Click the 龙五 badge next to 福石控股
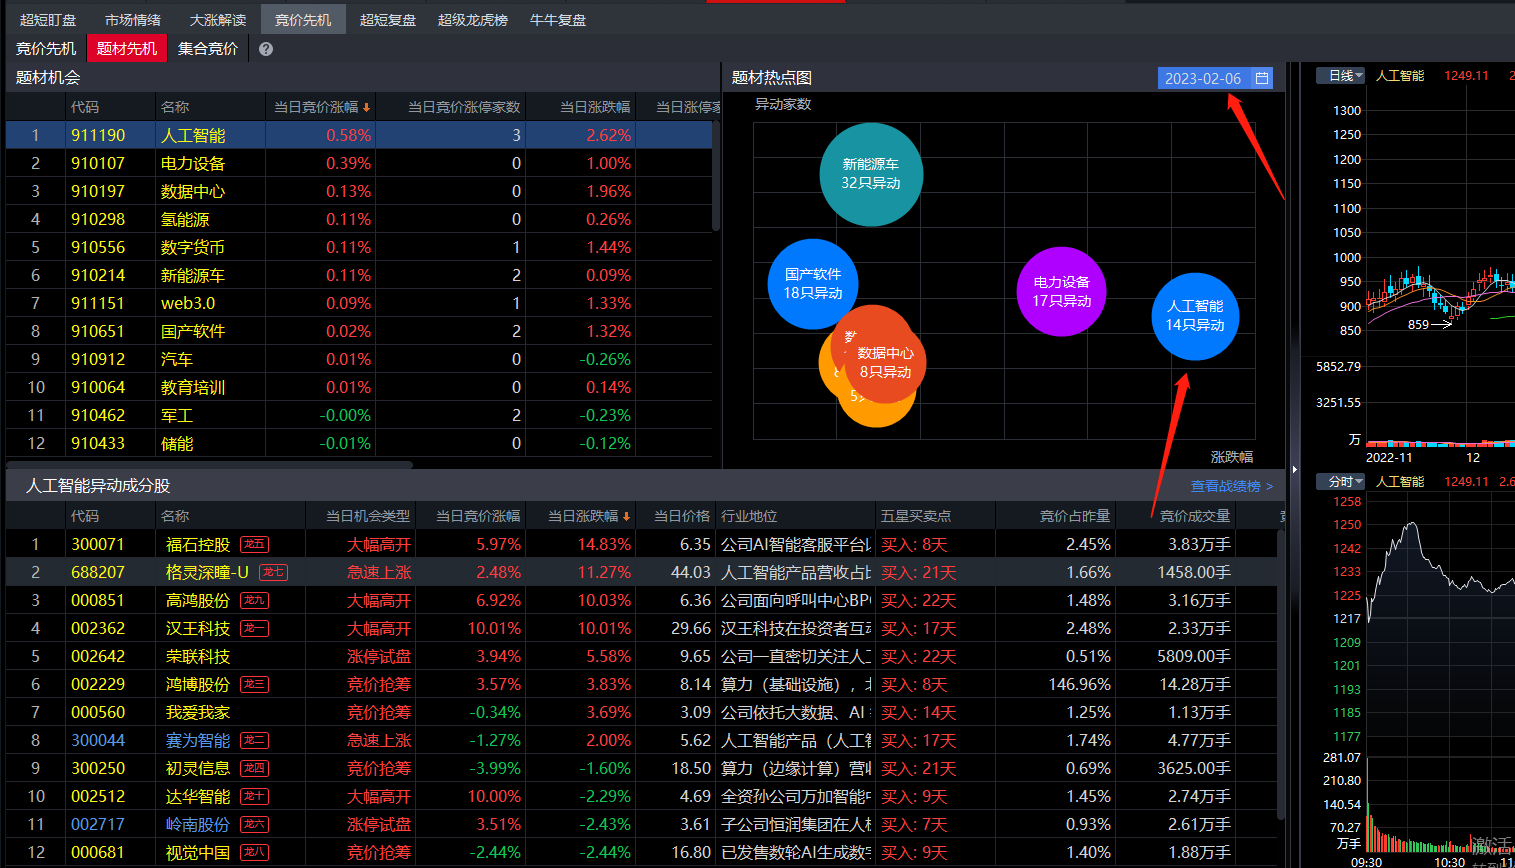The width and height of the screenshot is (1515, 868). 255,545
